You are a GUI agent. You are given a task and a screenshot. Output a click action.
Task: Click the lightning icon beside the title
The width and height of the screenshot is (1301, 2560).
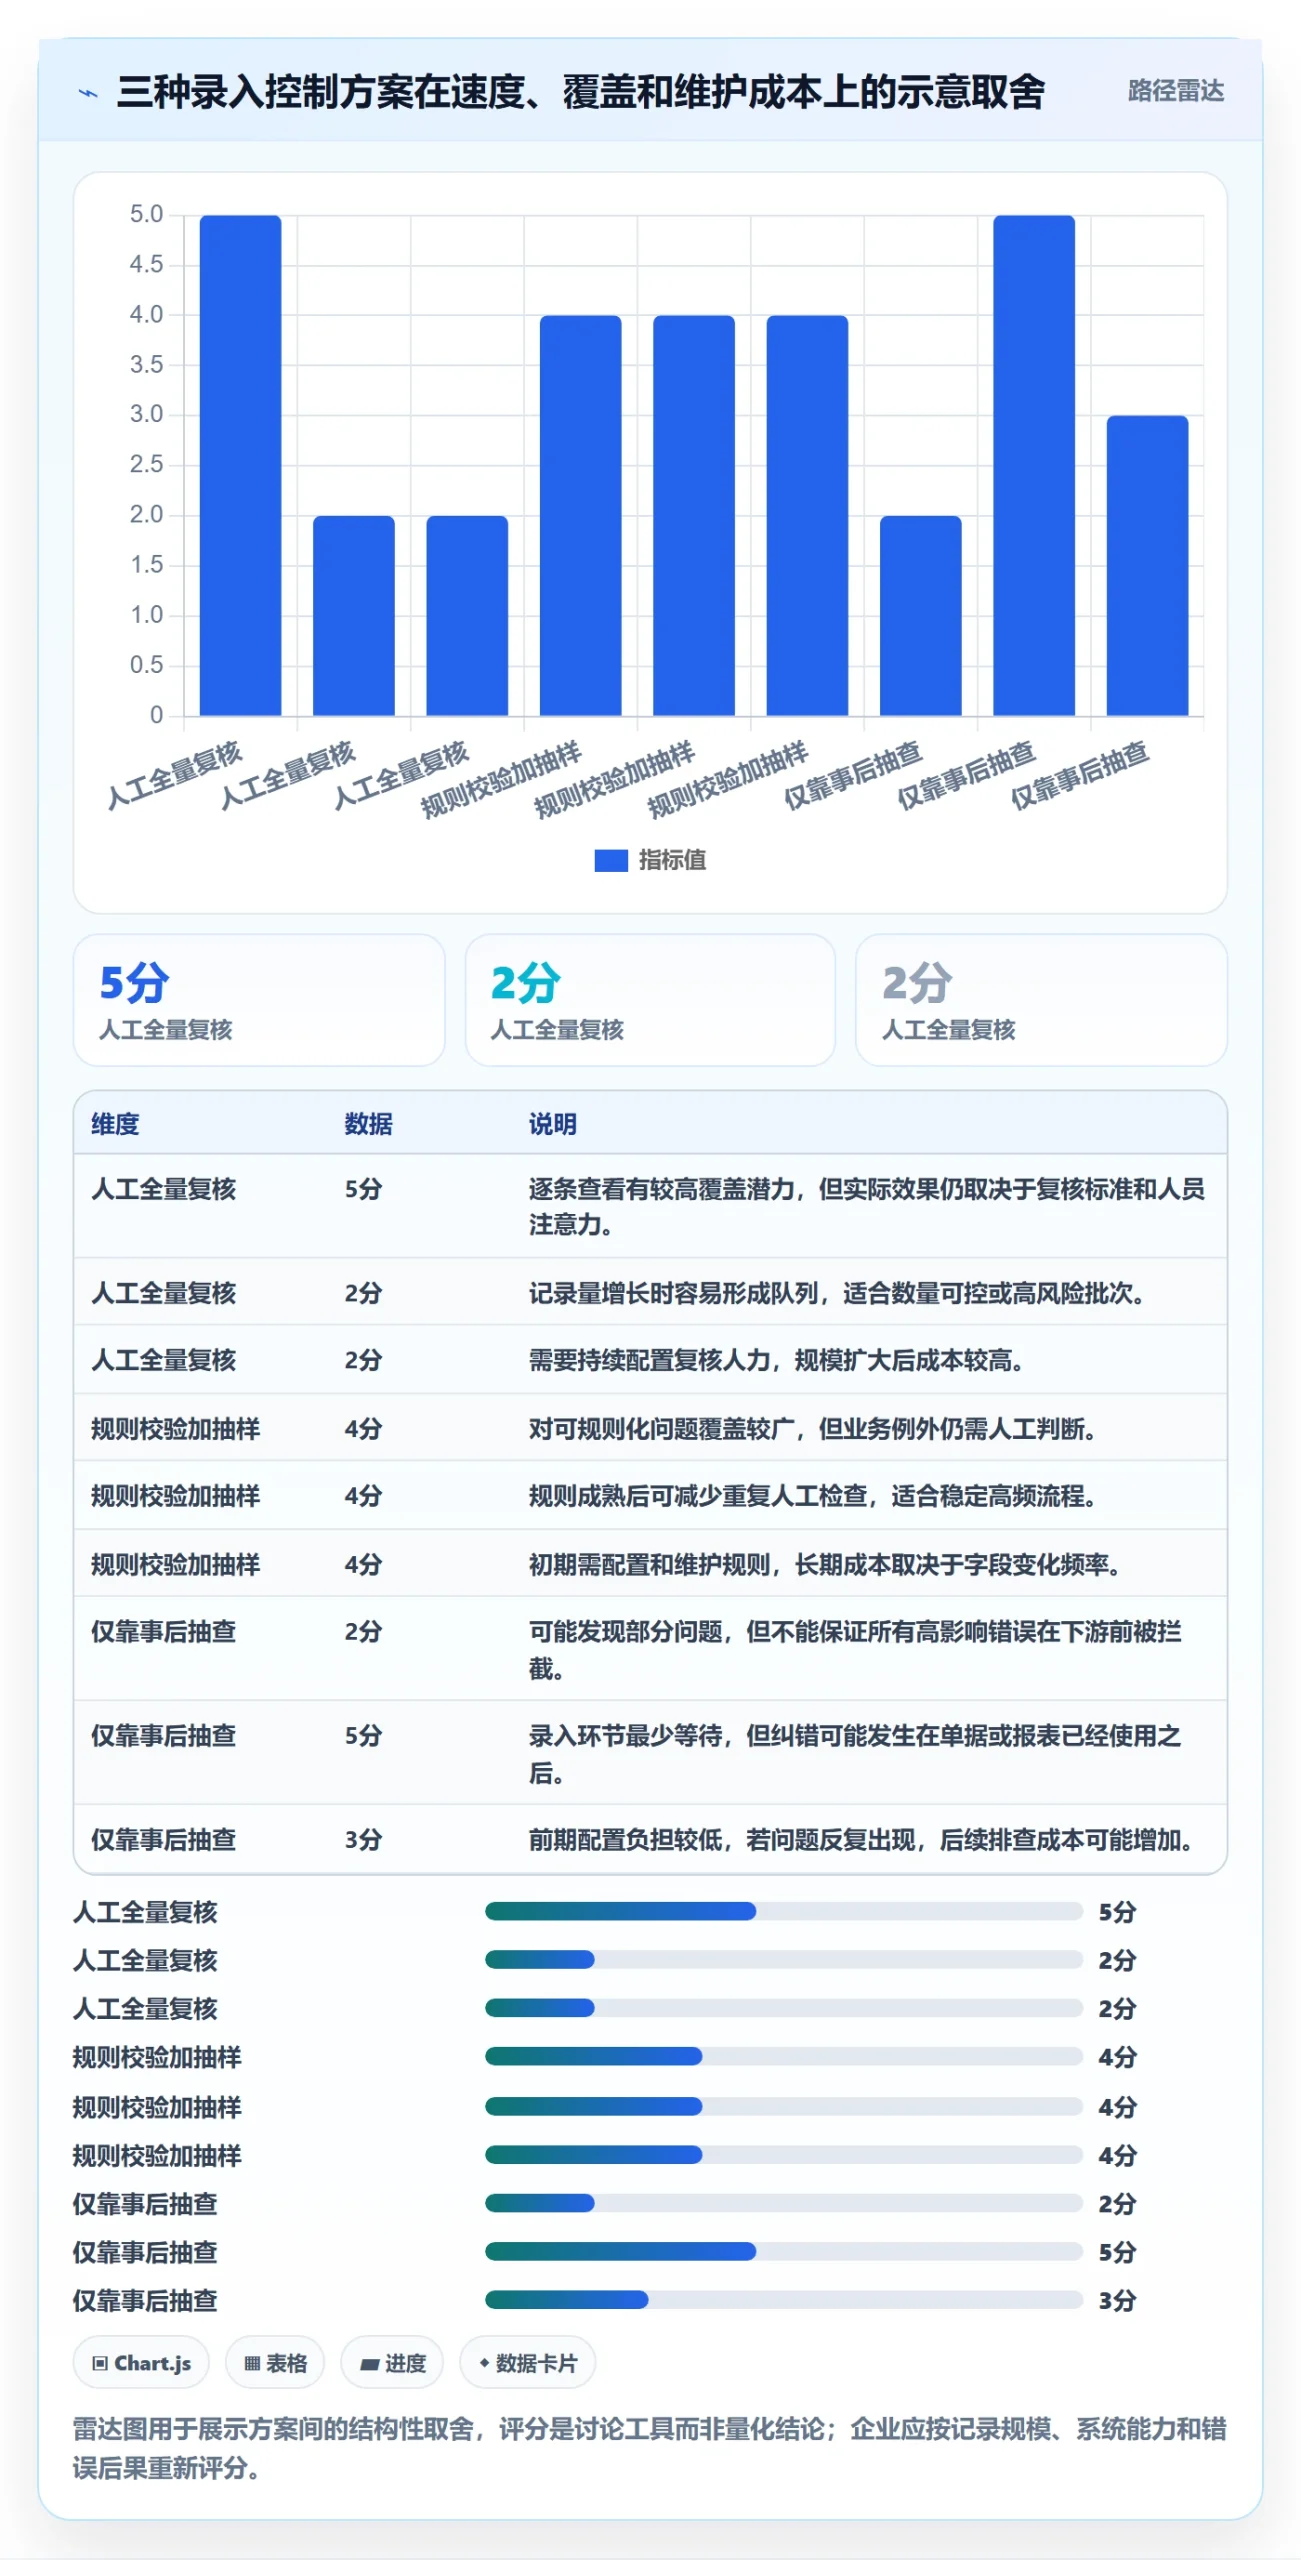88,93
